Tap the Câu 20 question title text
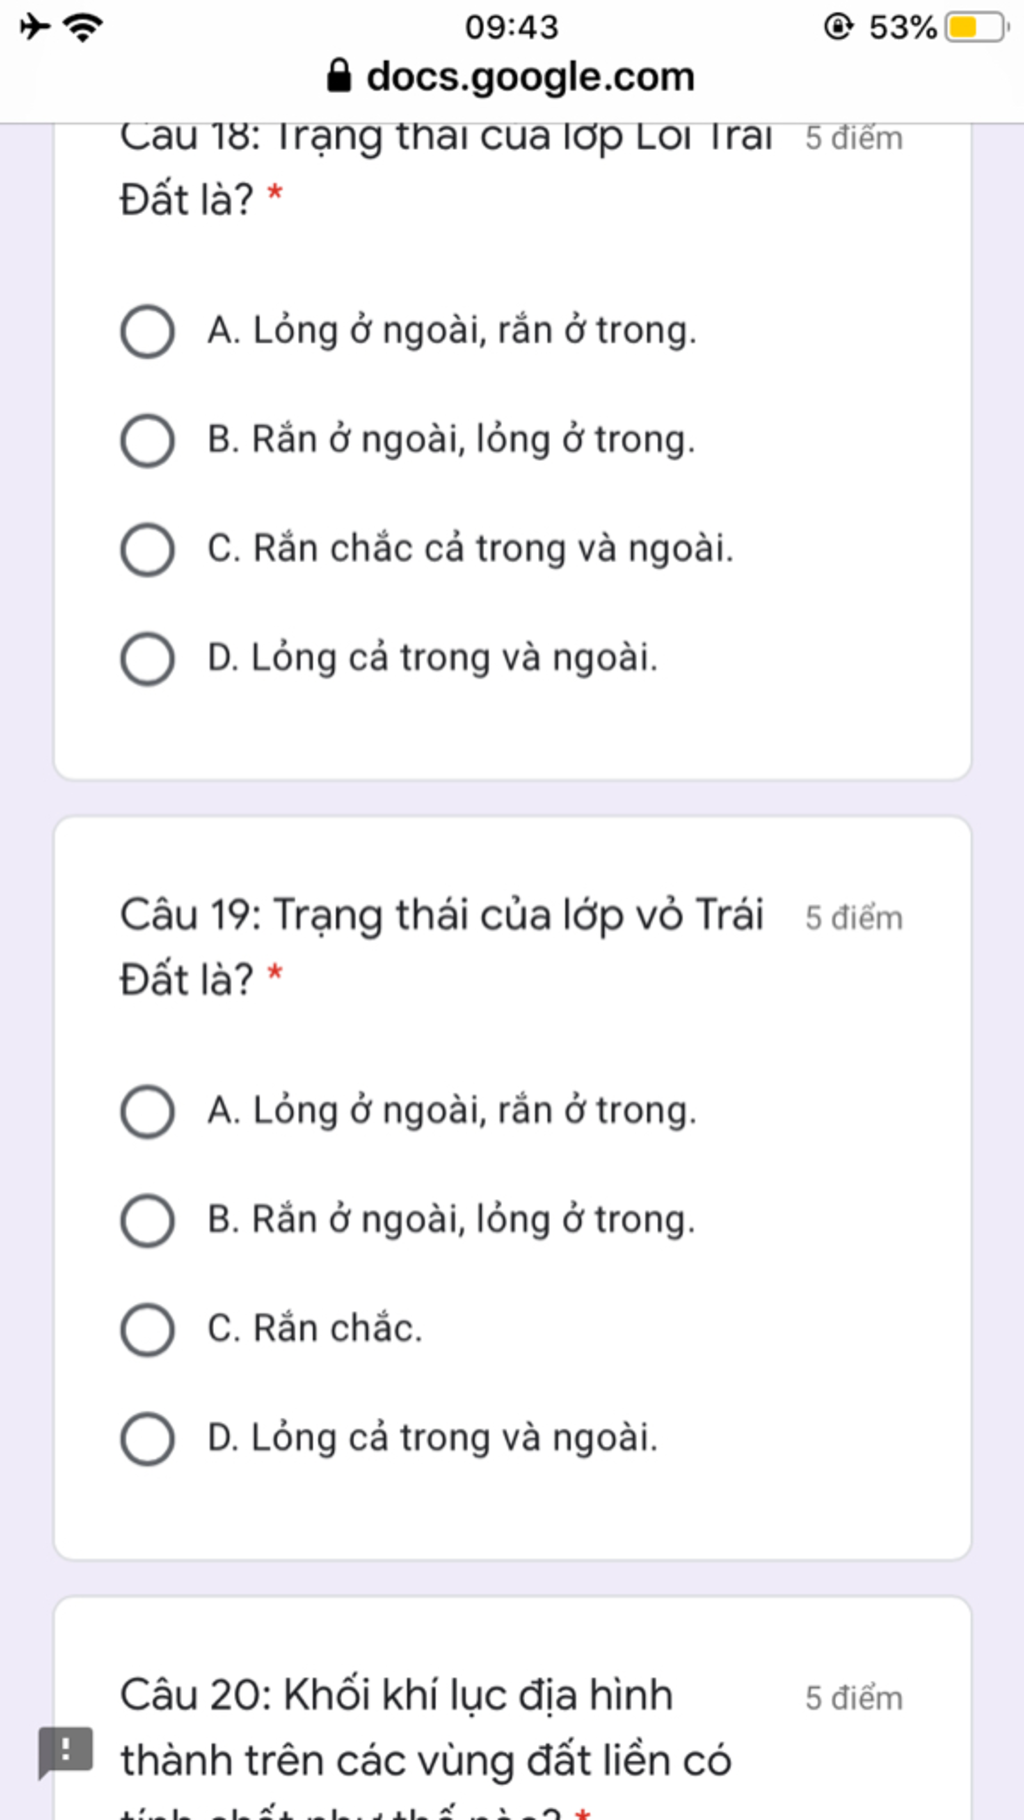The width and height of the screenshot is (1024, 1820). pyautogui.click(x=426, y=1750)
